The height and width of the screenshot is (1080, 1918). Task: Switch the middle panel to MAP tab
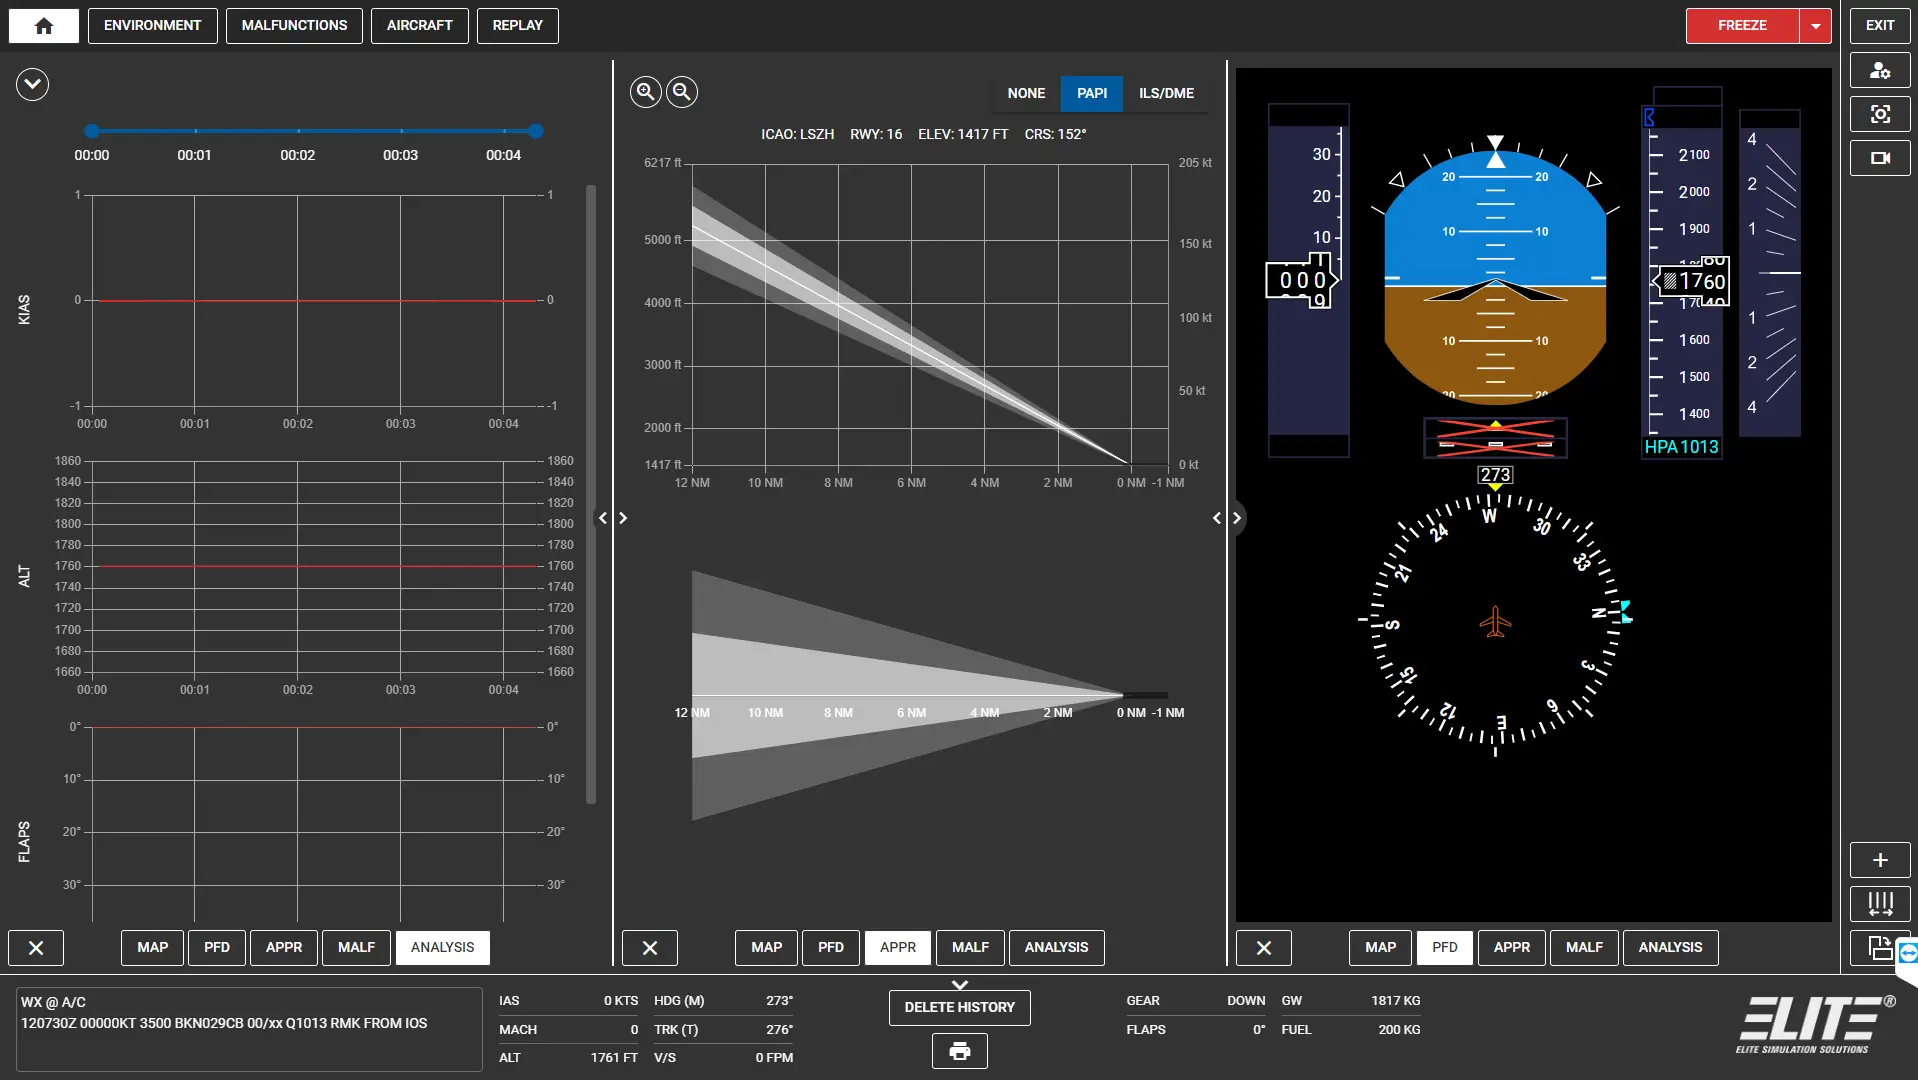(x=767, y=947)
